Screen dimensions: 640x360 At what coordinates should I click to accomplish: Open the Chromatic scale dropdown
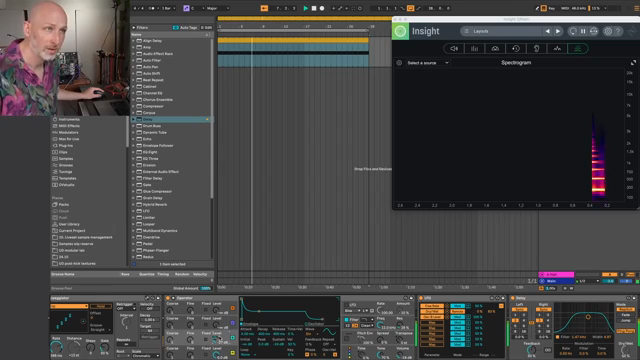145,356
